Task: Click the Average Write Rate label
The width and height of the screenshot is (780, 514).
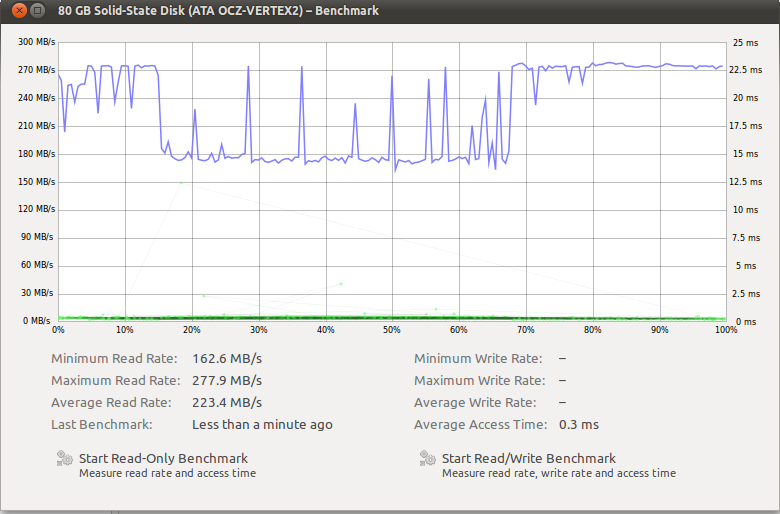Action: 475,403
